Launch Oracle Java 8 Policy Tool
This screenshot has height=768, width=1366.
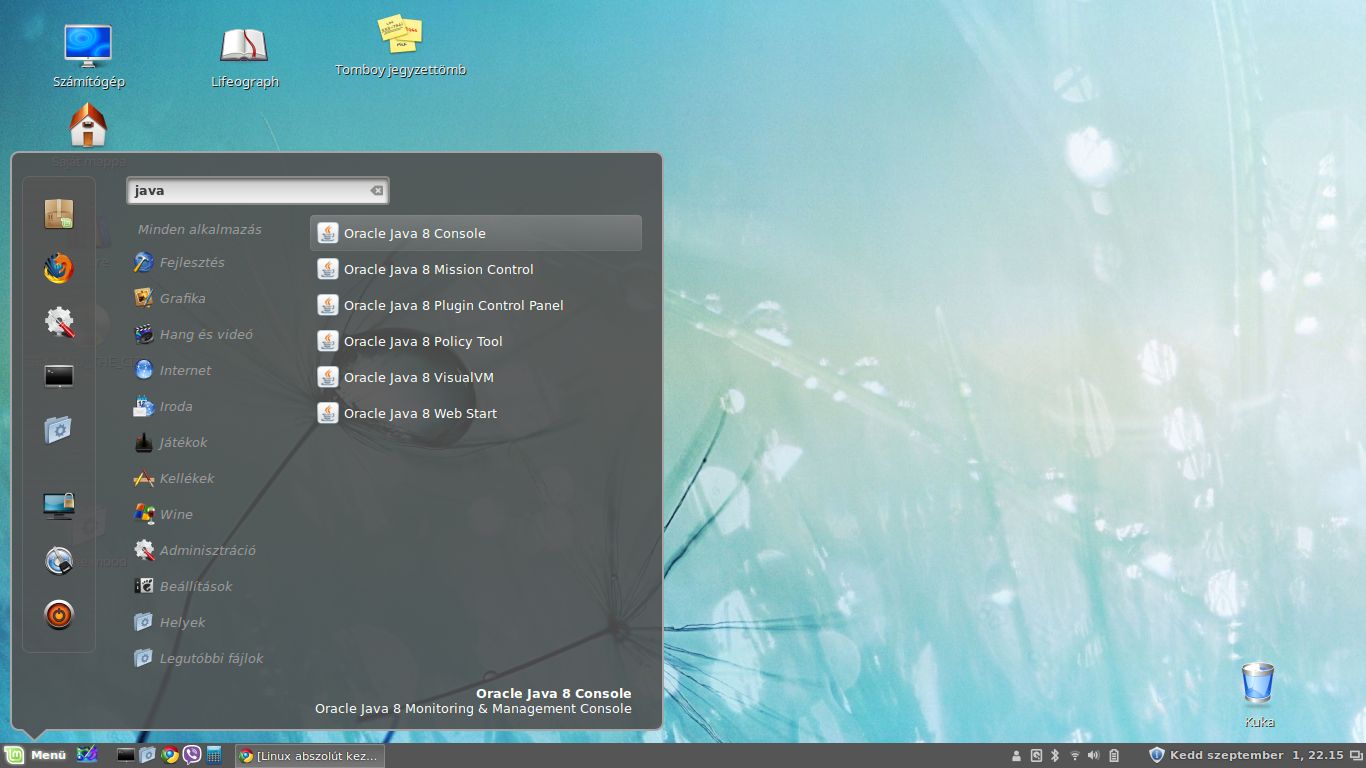[x=476, y=341]
